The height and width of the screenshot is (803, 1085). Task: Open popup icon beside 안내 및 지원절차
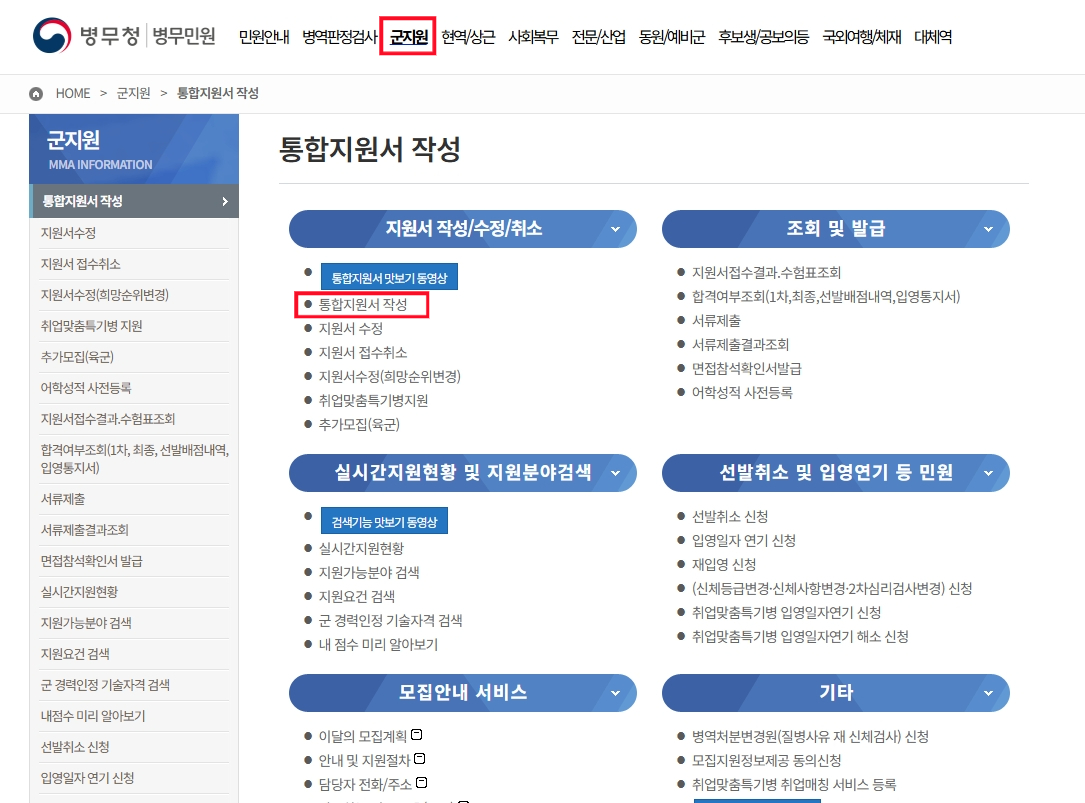tap(419, 759)
